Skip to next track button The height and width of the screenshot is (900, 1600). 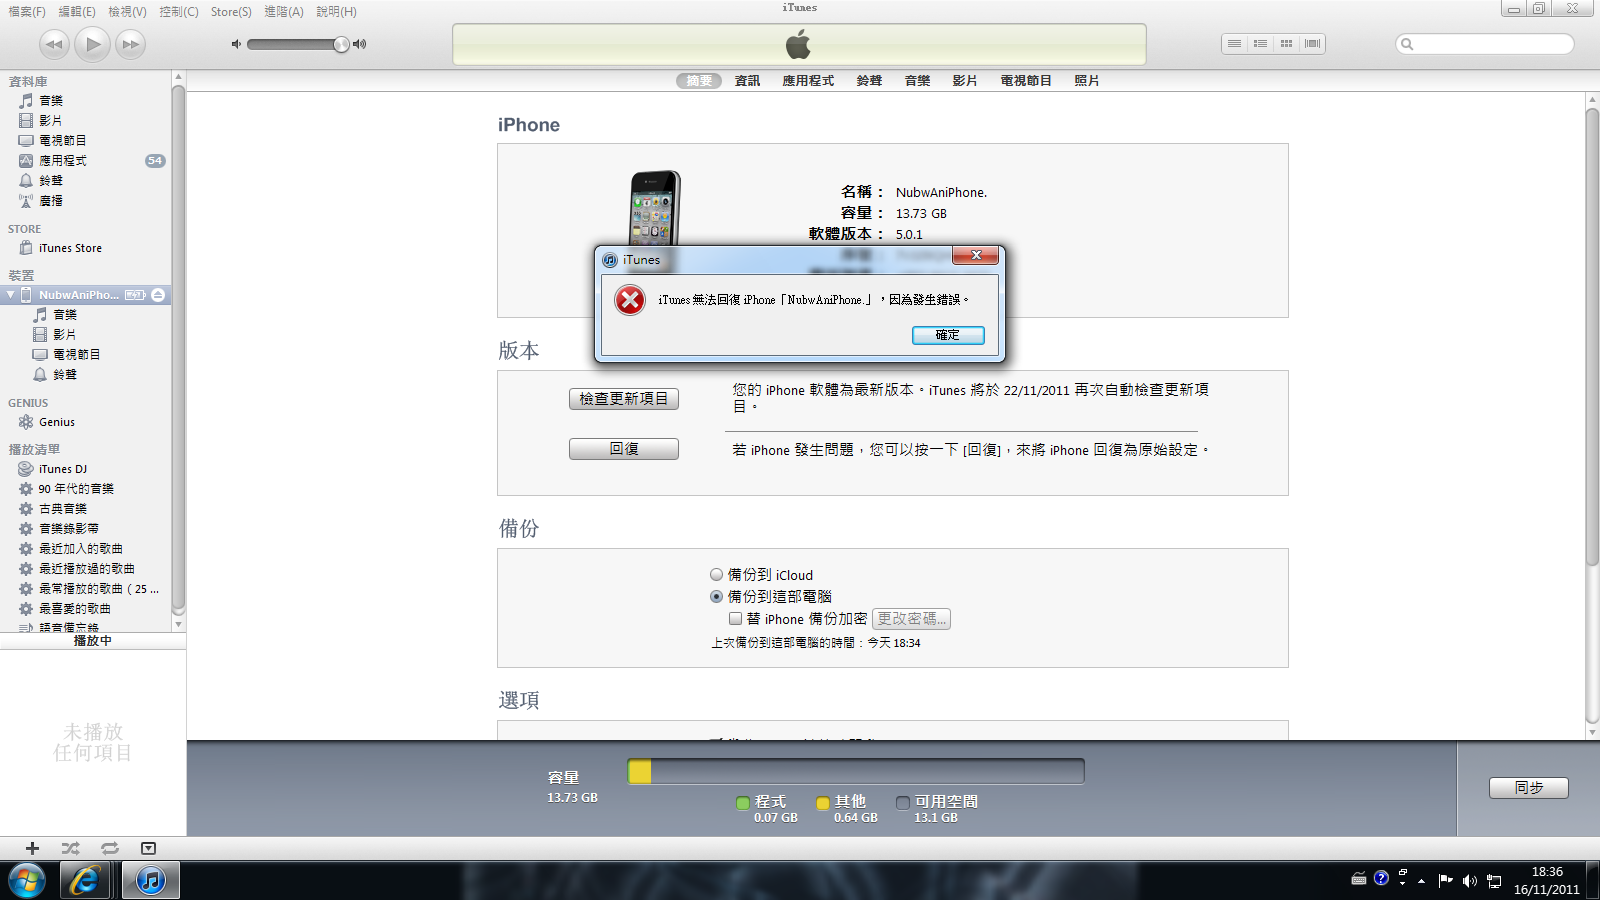click(x=130, y=44)
